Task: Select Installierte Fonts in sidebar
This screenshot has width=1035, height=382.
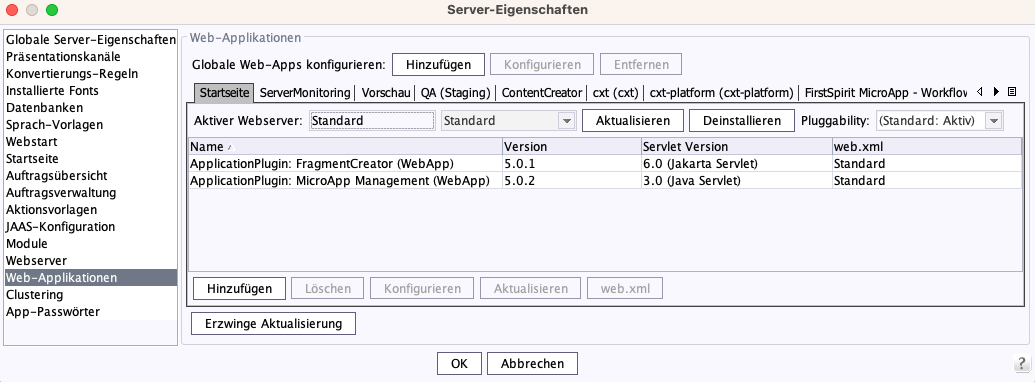Action: click(91, 90)
